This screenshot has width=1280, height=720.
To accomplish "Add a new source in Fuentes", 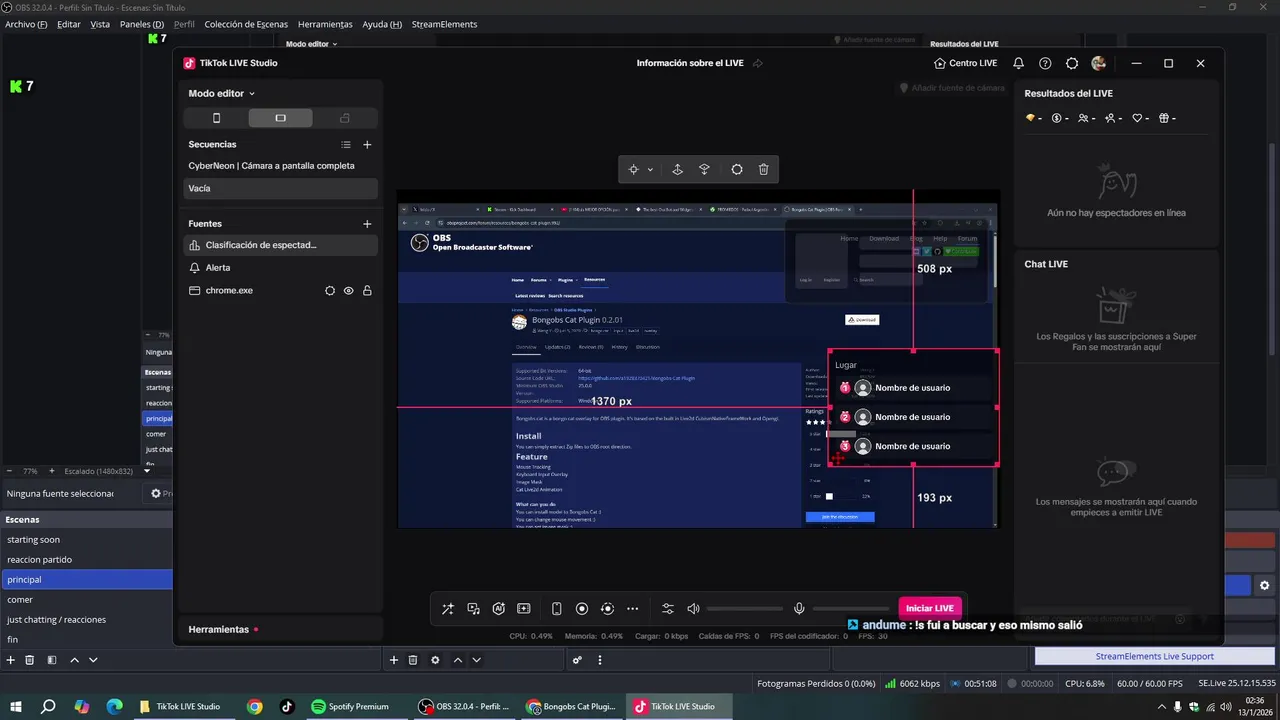I will click(x=367, y=224).
